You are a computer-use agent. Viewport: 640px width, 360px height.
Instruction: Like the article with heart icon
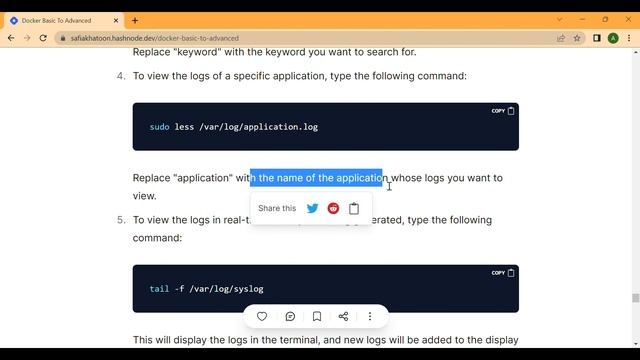(262, 316)
